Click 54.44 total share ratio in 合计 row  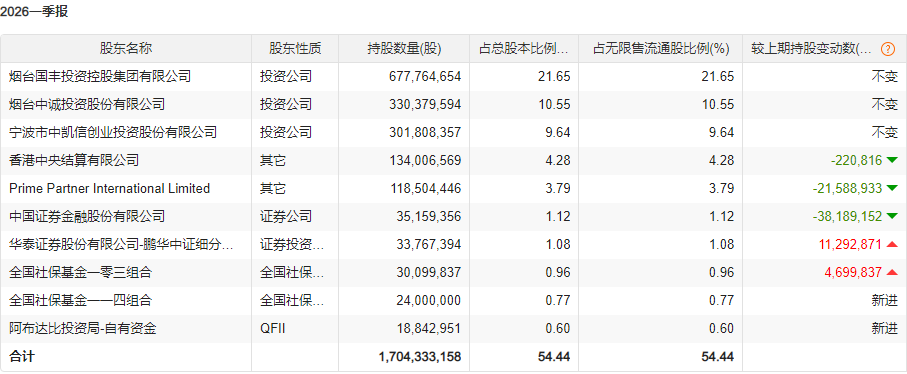coord(554,357)
